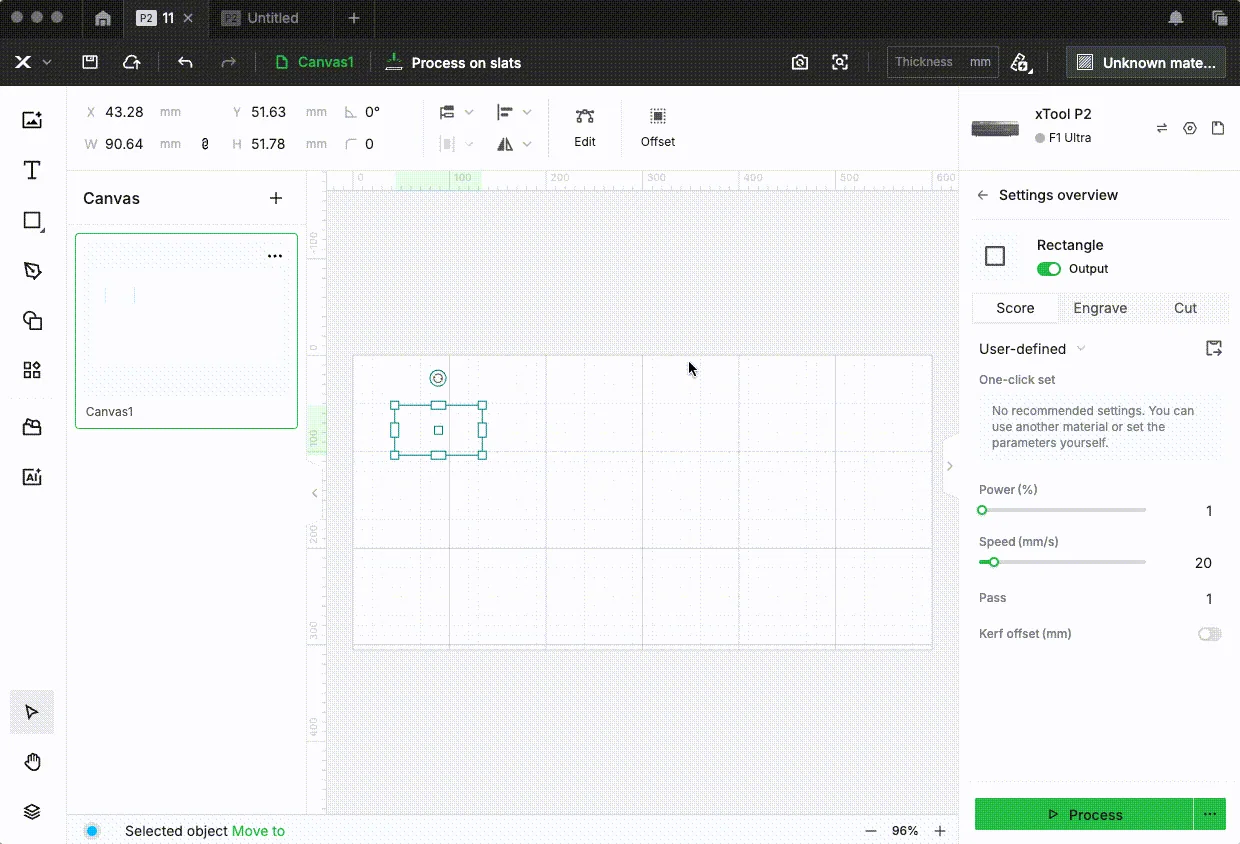Open the Edit nodes tool
Viewport: 1240px width, 844px height.
pos(585,128)
